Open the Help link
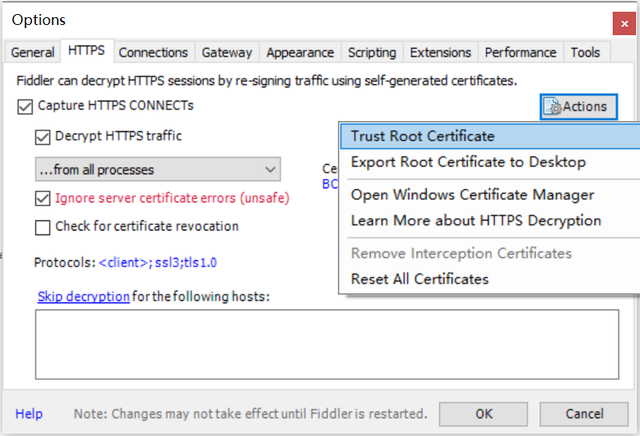The width and height of the screenshot is (640, 436). pyautogui.click(x=29, y=414)
